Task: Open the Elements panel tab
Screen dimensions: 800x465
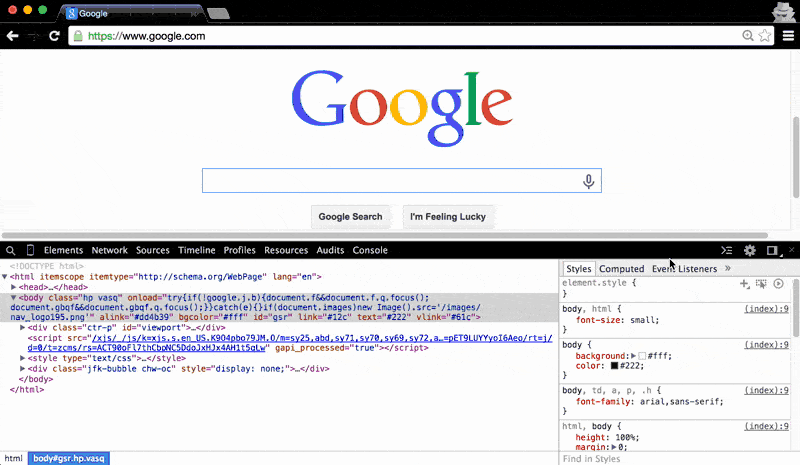Action: pos(63,250)
